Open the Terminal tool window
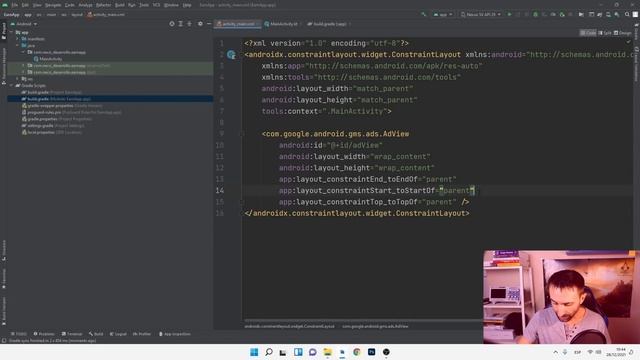This screenshot has width=640, height=360. tap(72, 334)
